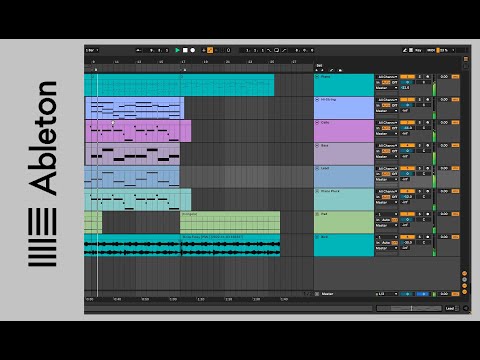Open the MIDI map mode
Screen dimensions: 480x360
click(431, 50)
